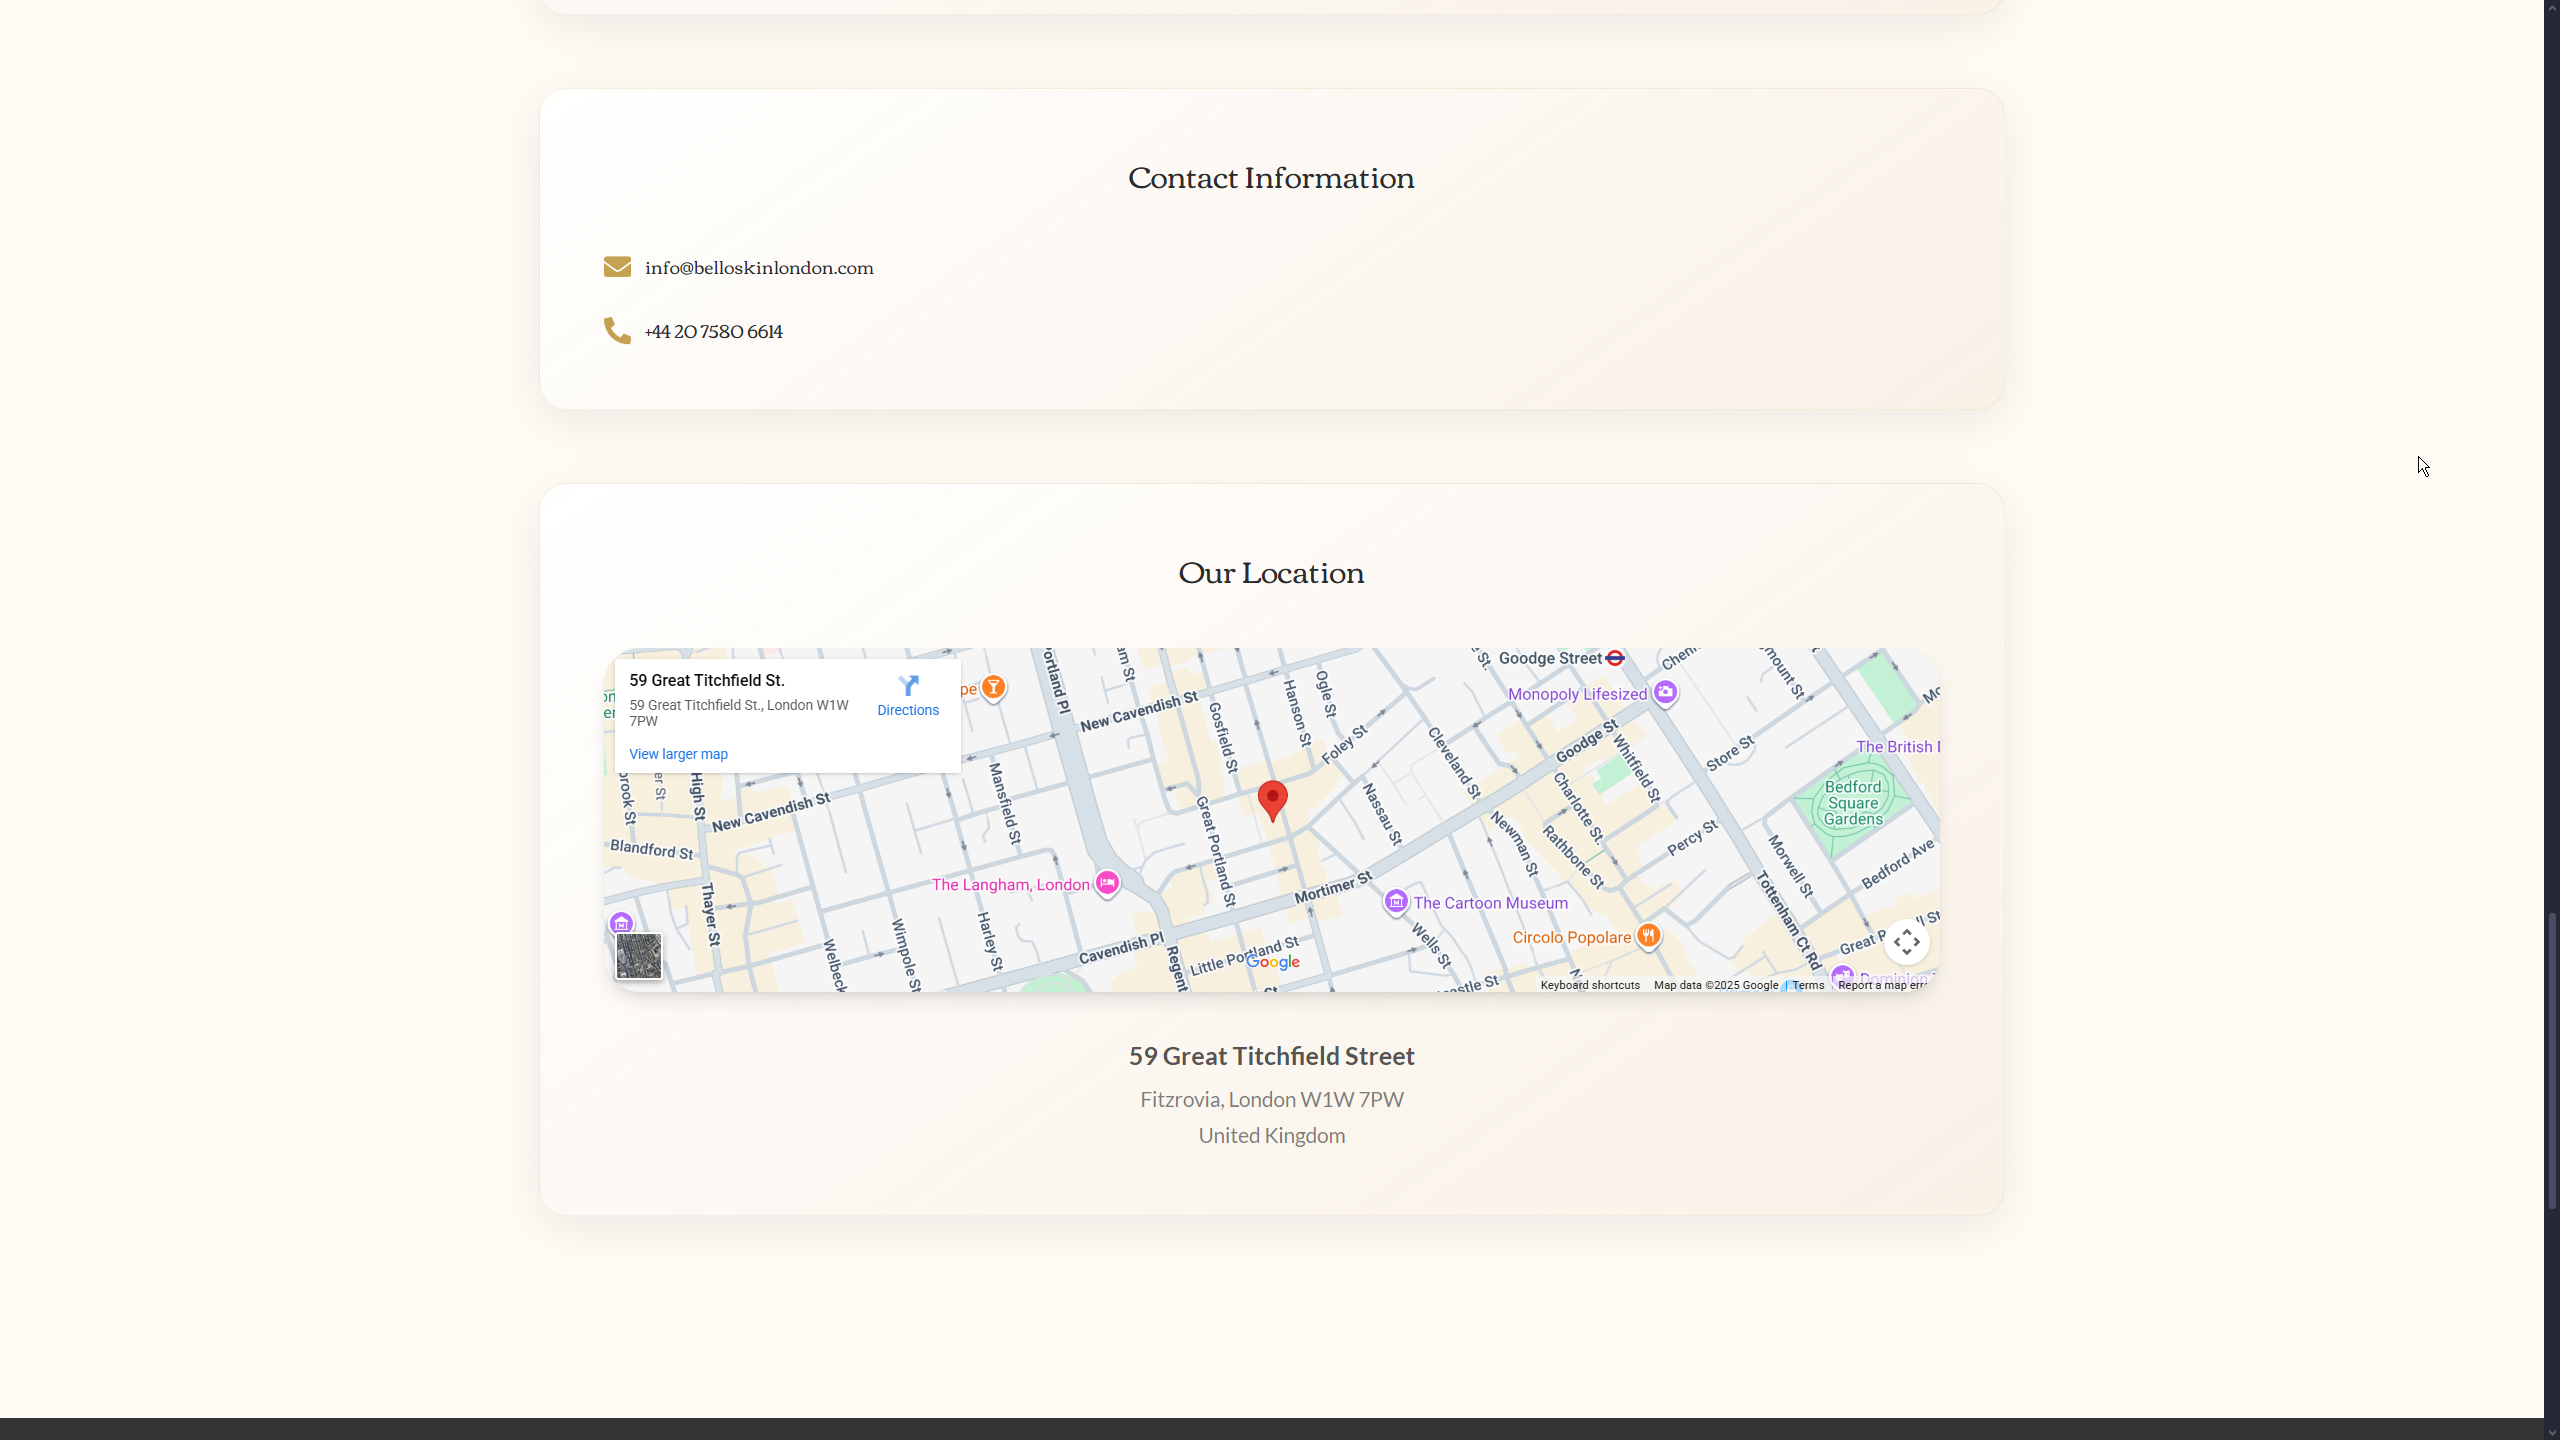Click the envelope email icon
2560x1440 pixels.
[x=617, y=267]
